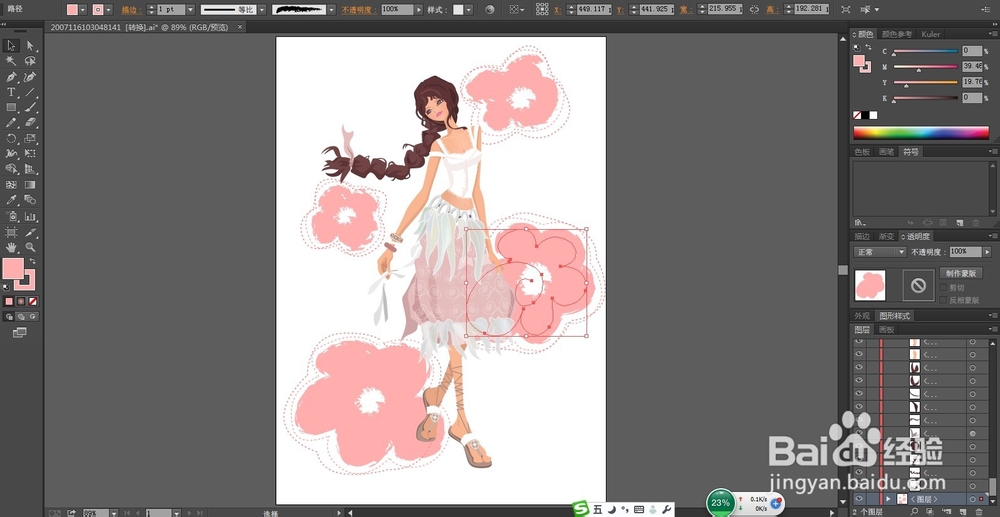Viewport: 1000px width, 517px height.
Task: Select the Zoom tool
Action: (30, 247)
